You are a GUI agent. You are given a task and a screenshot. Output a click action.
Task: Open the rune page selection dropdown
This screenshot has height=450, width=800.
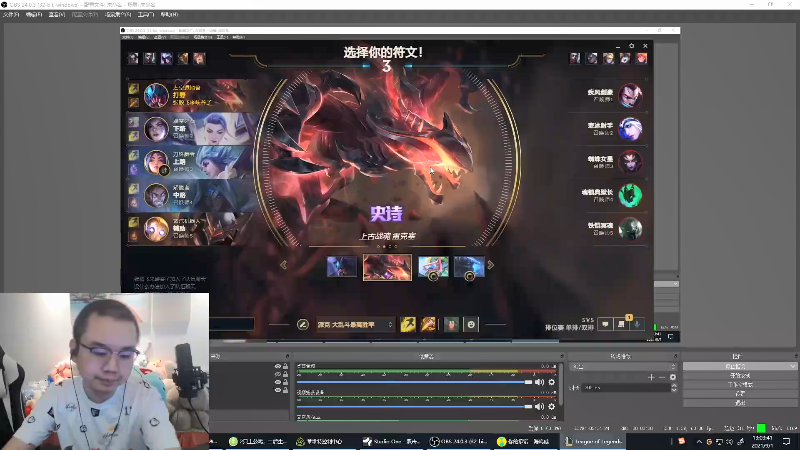coord(355,324)
